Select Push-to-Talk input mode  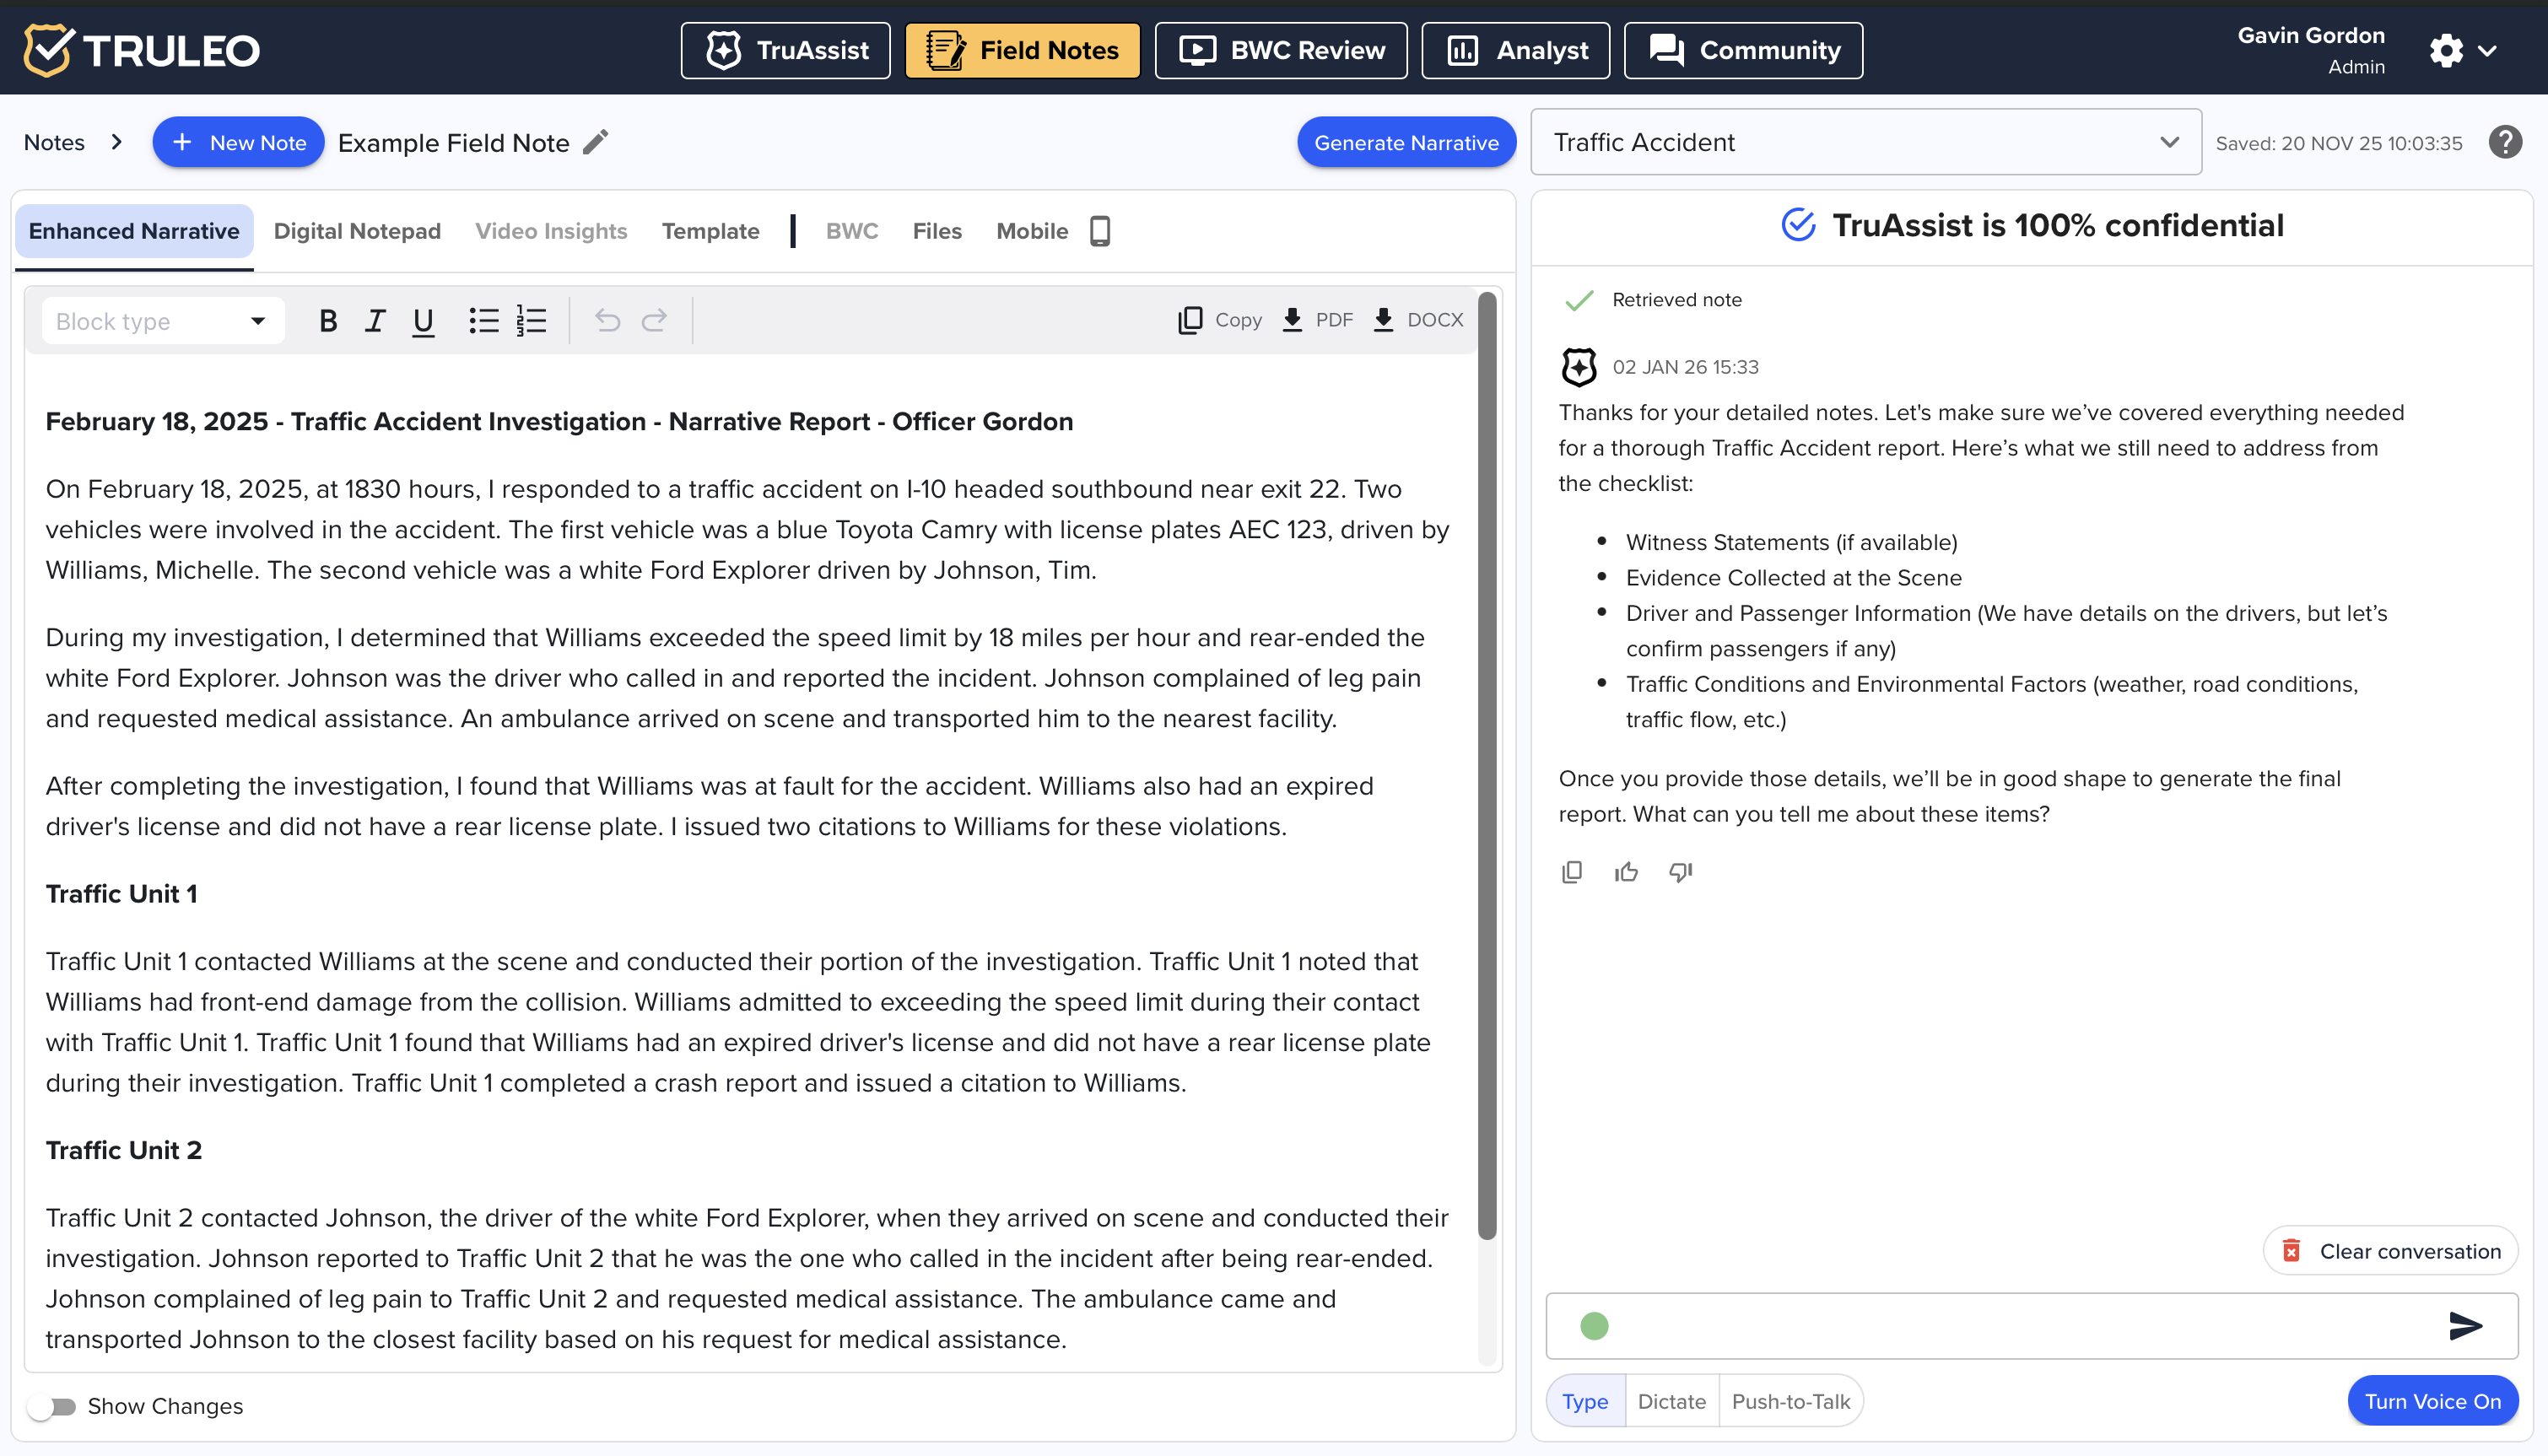1790,1401
